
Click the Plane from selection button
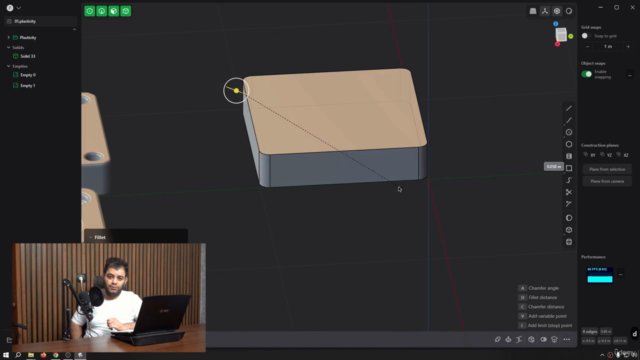pyautogui.click(x=607, y=169)
